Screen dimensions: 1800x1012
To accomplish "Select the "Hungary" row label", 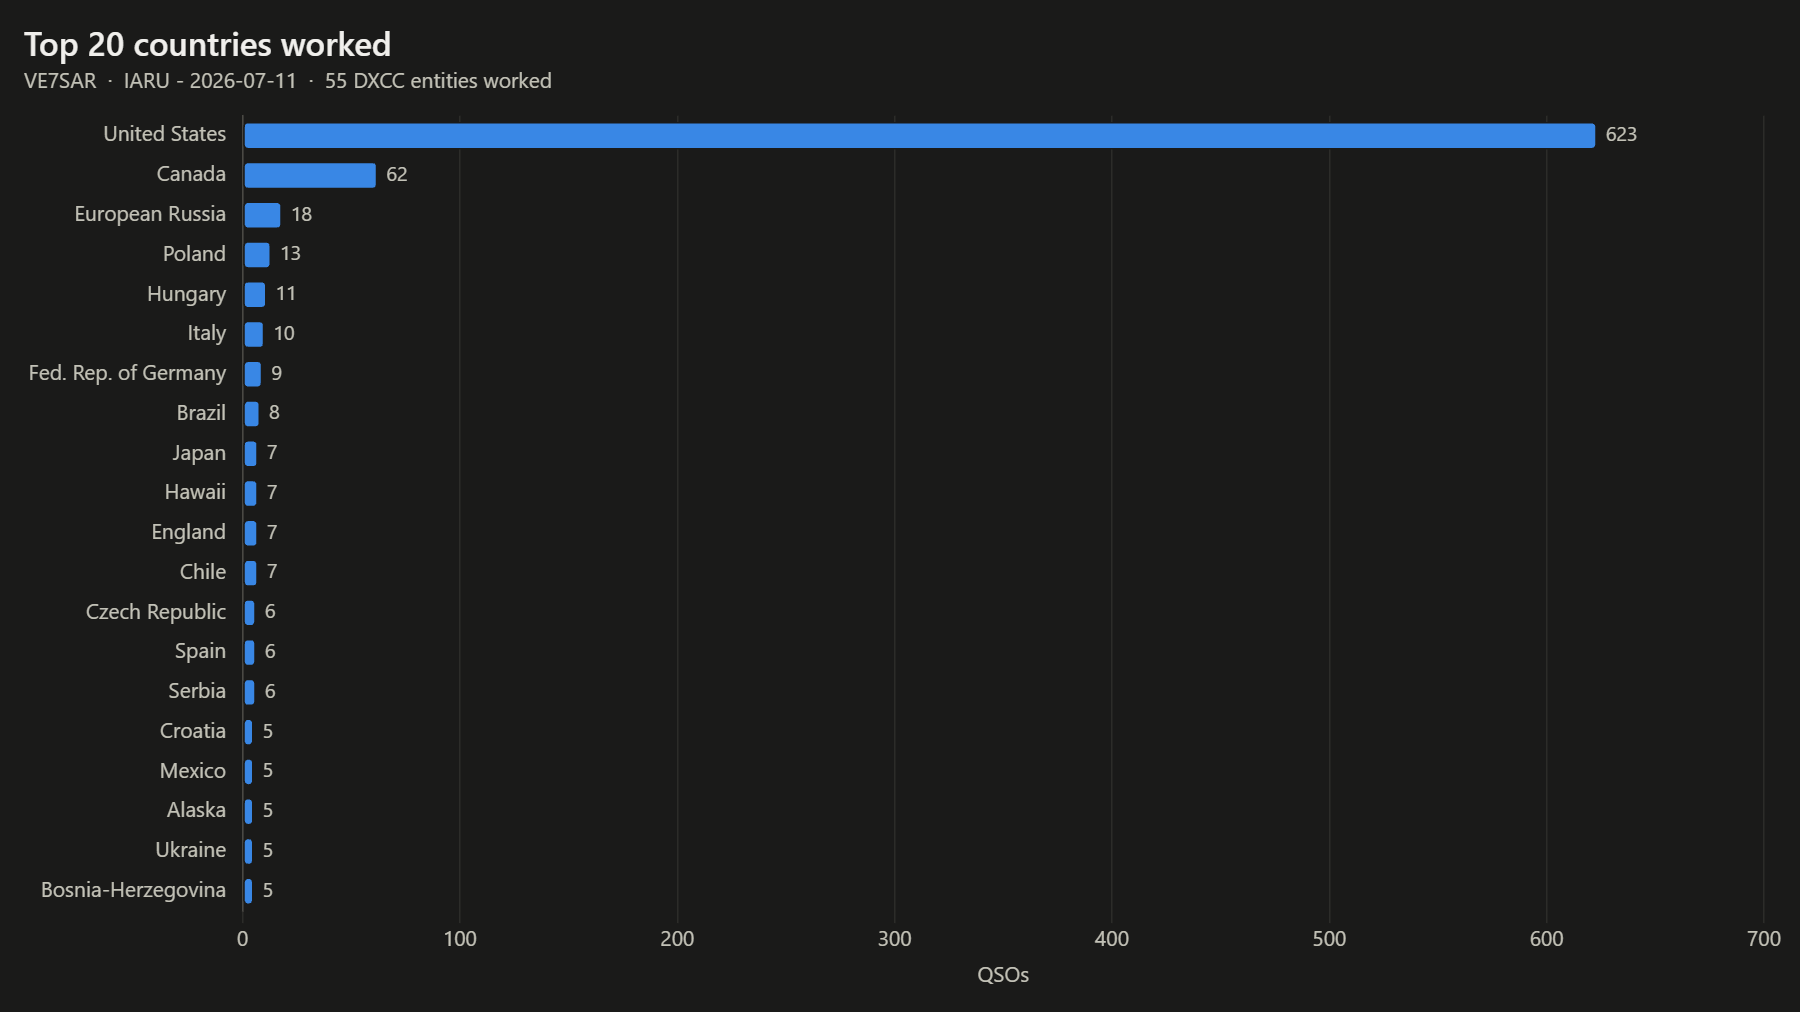I will (186, 294).
